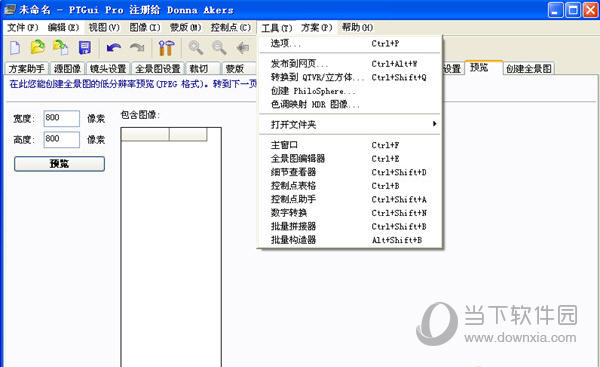
Task: Click the first column header in 包含图像 list
Action: click(145, 134)
